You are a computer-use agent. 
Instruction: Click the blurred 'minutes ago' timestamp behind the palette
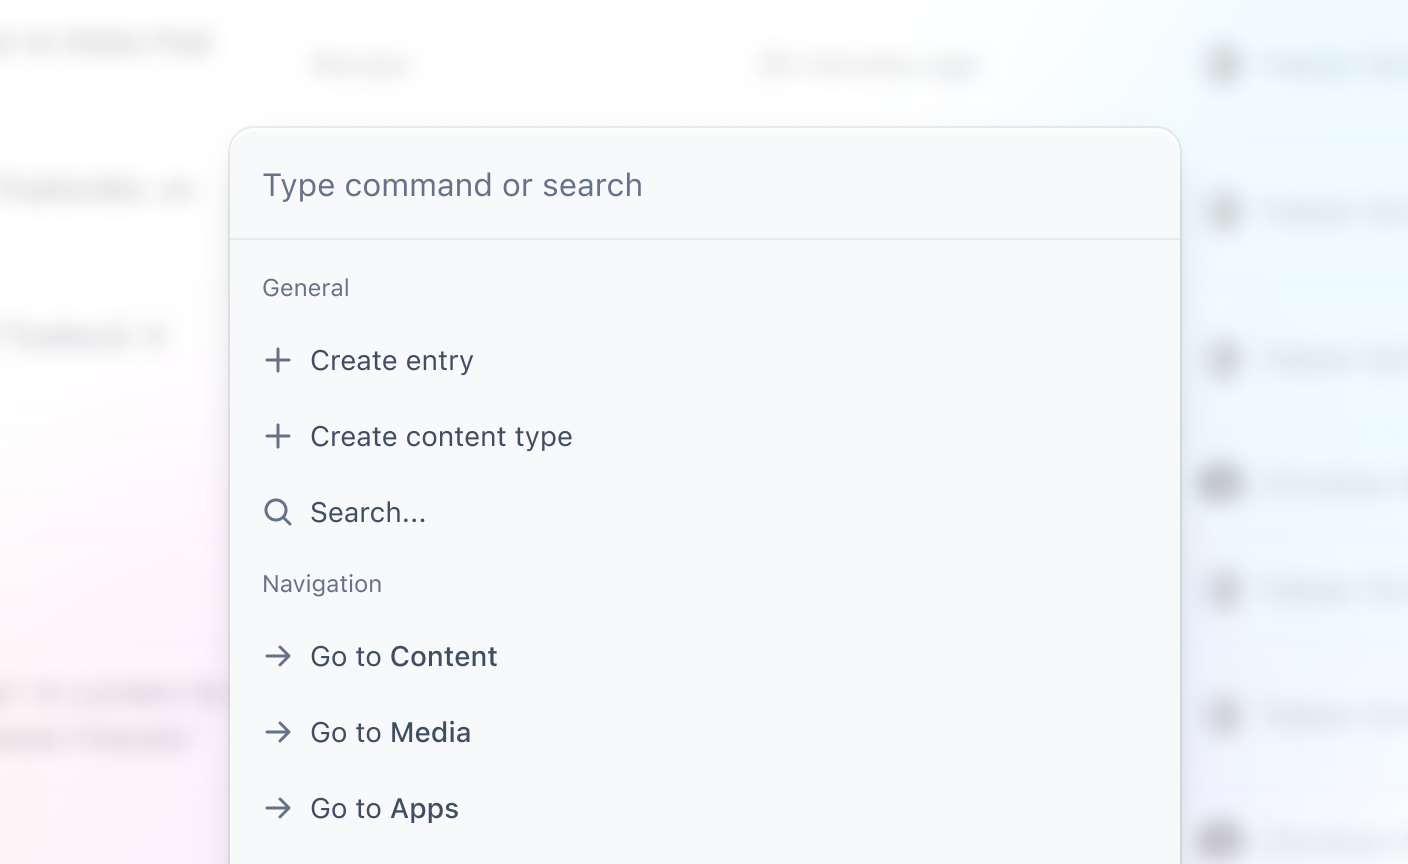(868, 66)
